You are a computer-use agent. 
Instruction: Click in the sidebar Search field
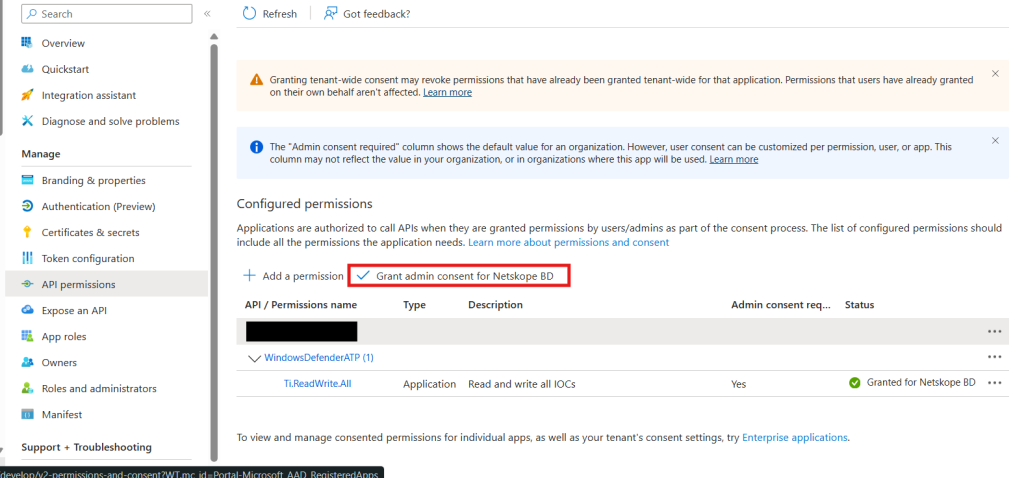(x=107, y=14)
